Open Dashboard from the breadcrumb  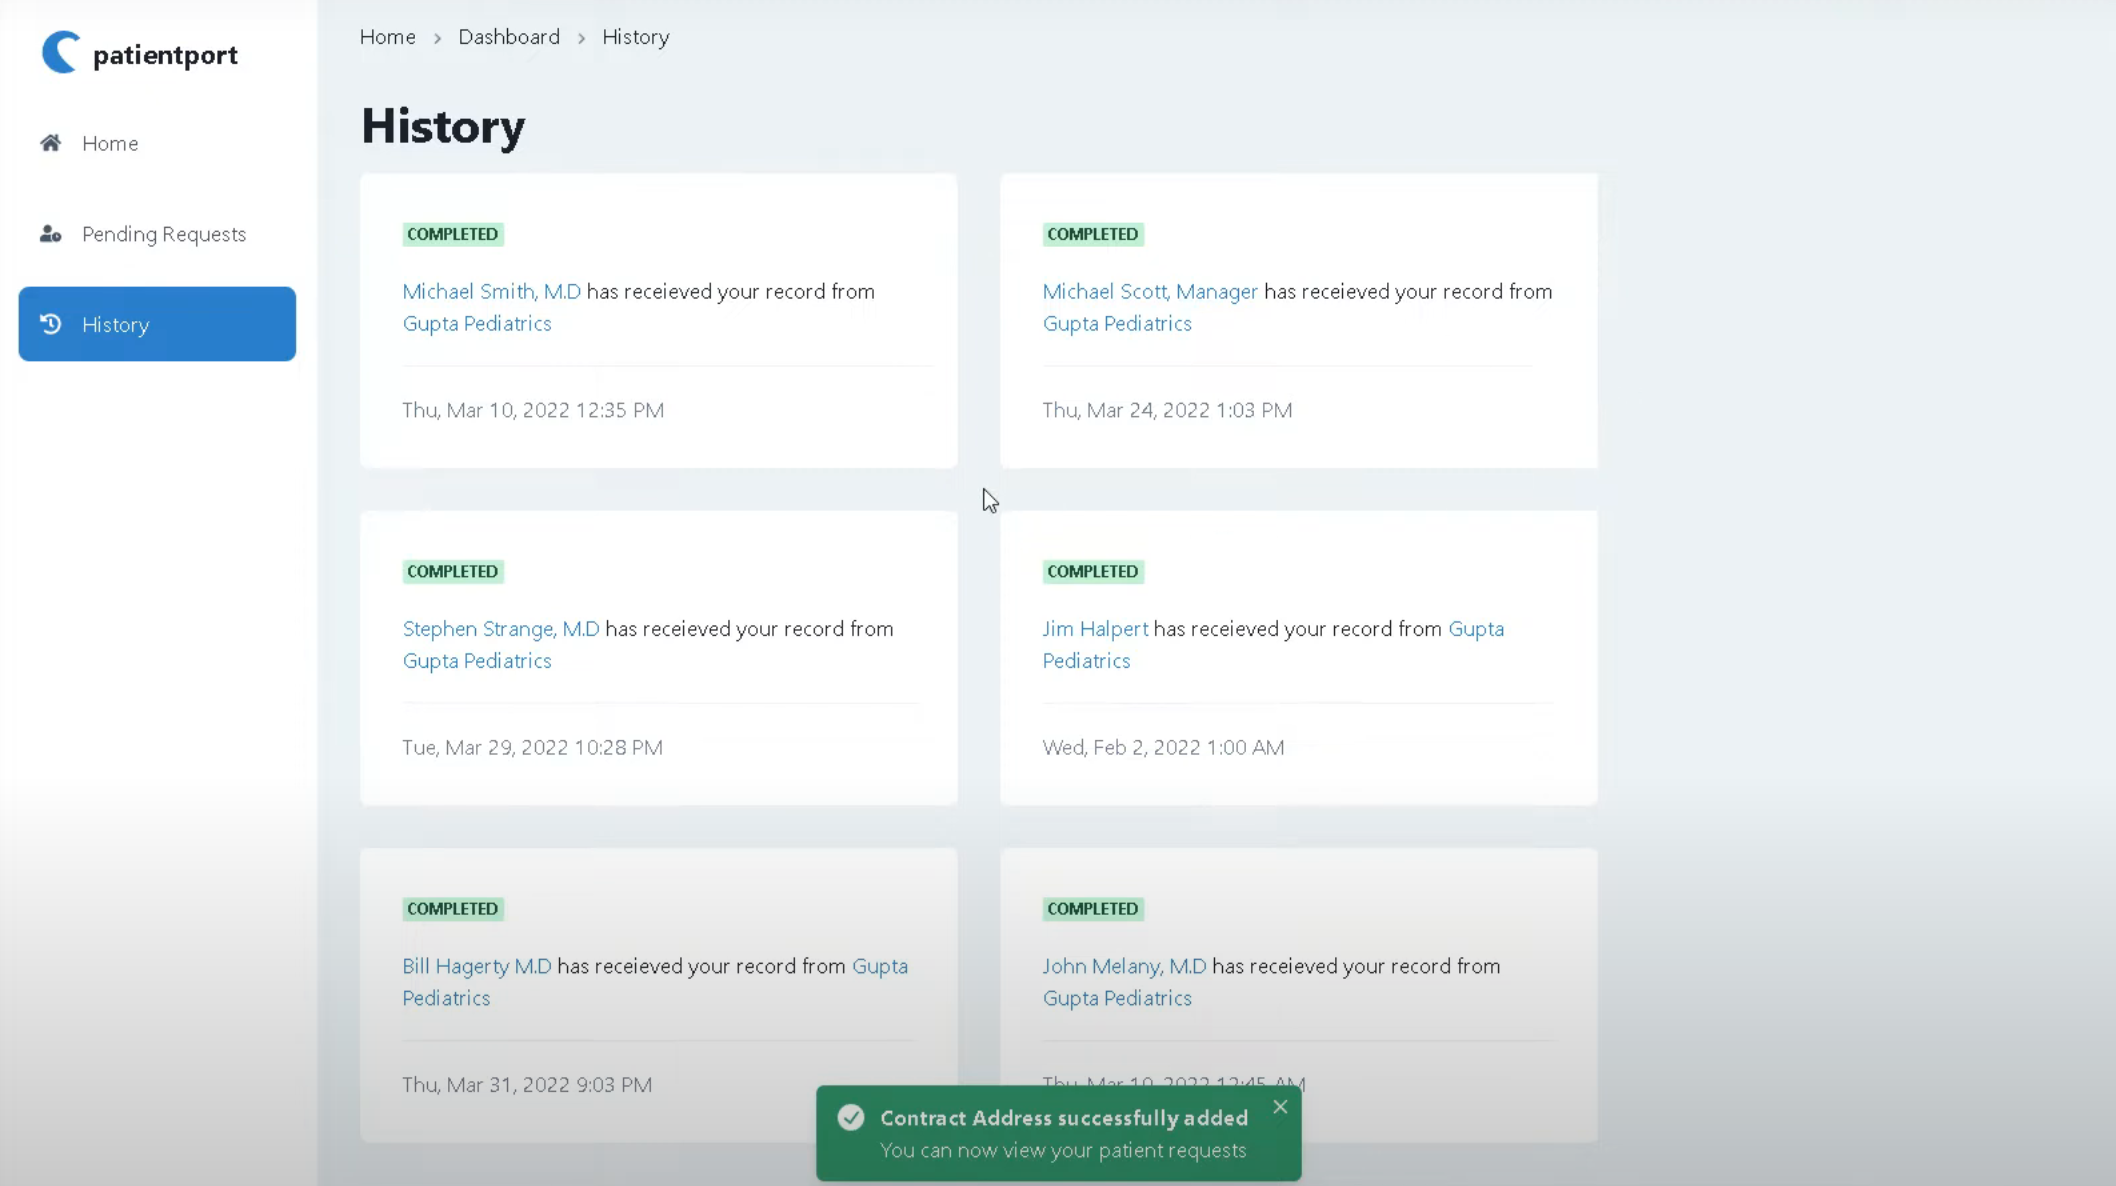point(509,36)
